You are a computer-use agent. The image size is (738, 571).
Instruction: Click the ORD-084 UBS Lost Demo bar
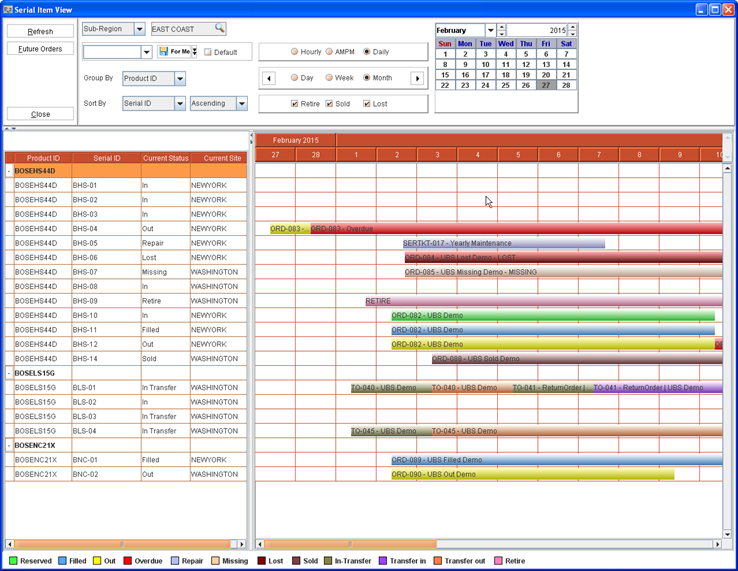(x=563, y=258)
